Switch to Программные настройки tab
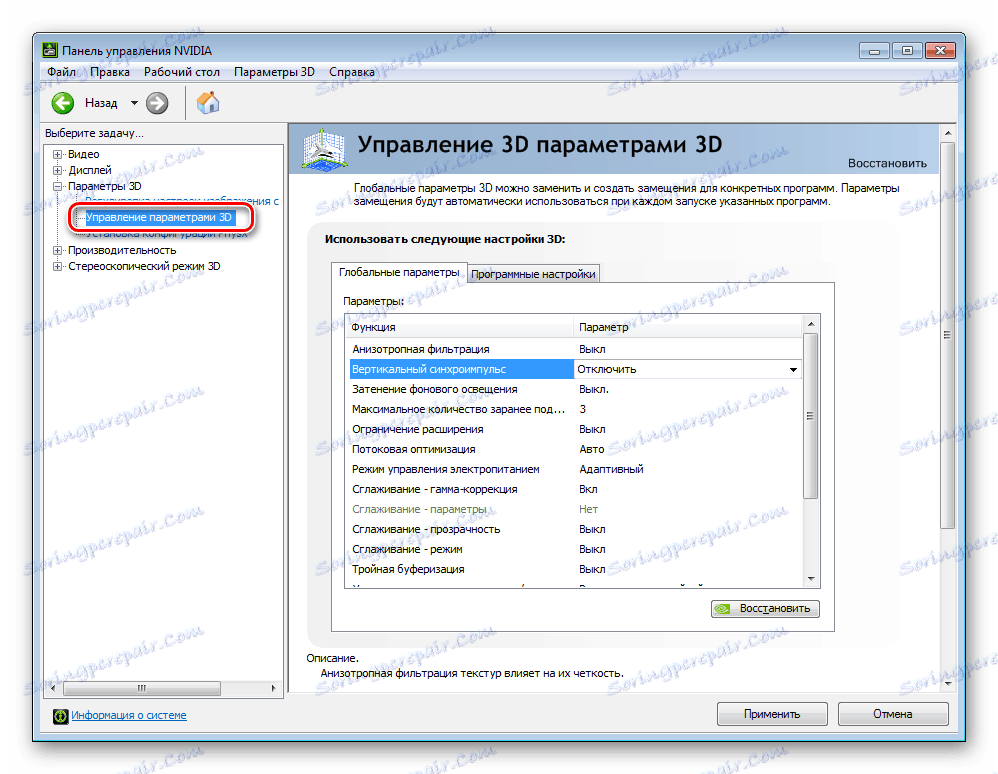Screen dimensions: 998x774 tap(533, 274)
